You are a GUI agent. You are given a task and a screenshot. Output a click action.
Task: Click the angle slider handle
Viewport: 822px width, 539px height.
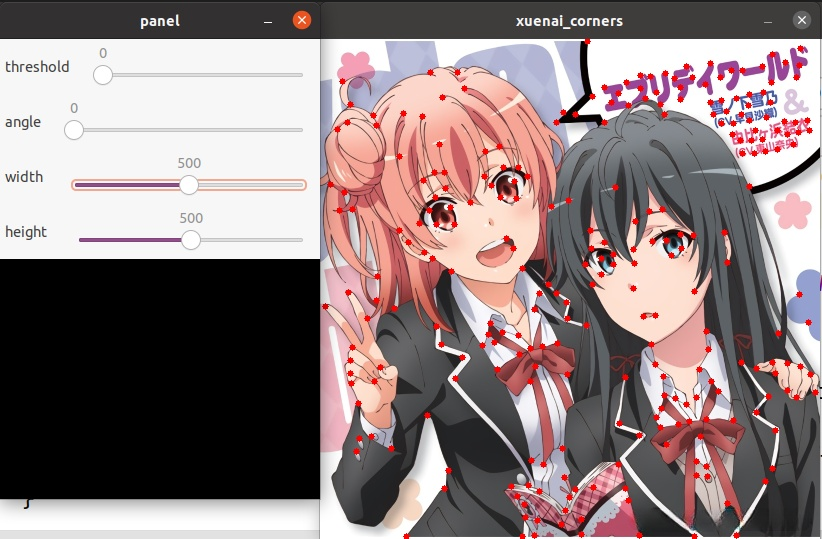coord(74,130)
